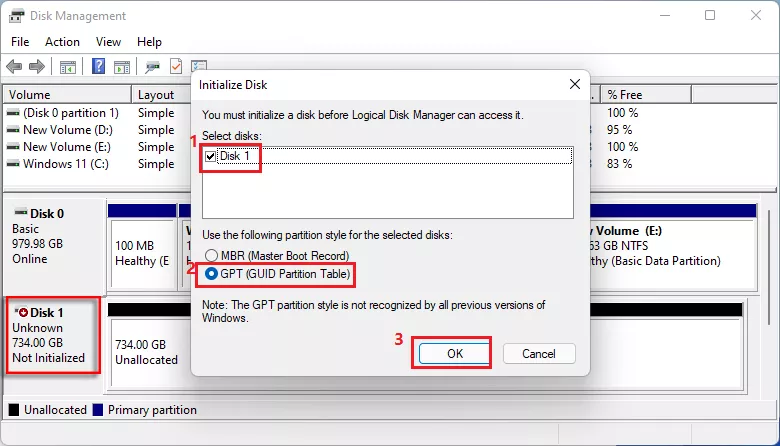
Task: Open the blue question mark Help icon
Action: coord(98,66)
